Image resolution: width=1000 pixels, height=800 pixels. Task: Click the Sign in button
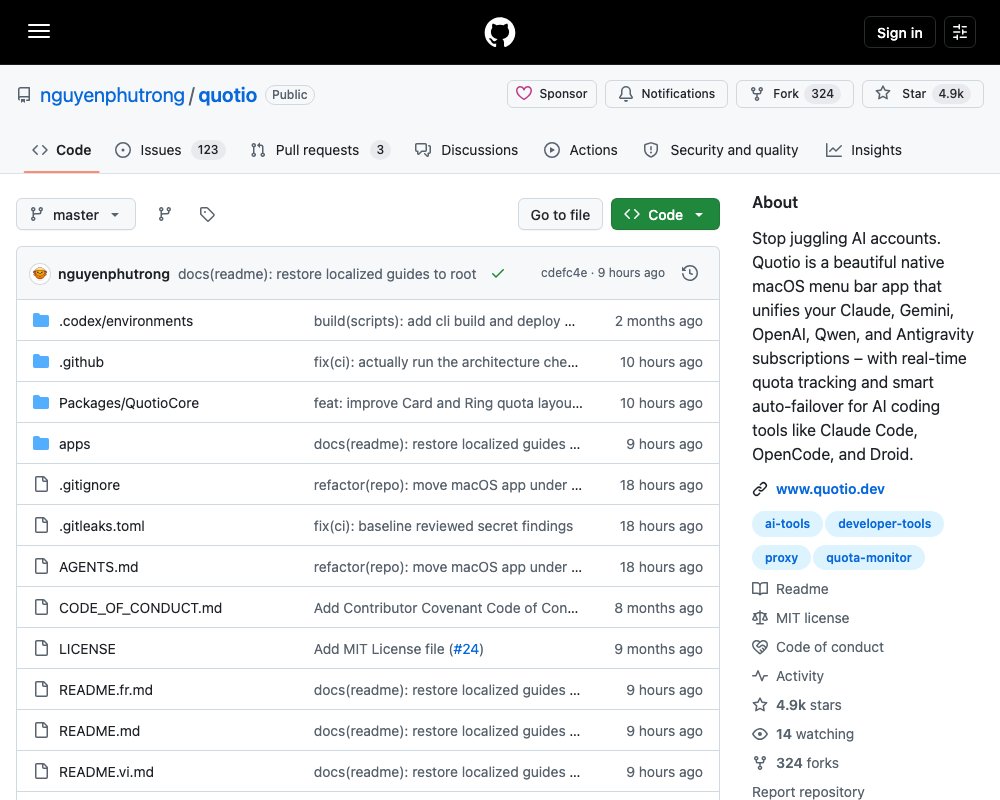point(899,32)
